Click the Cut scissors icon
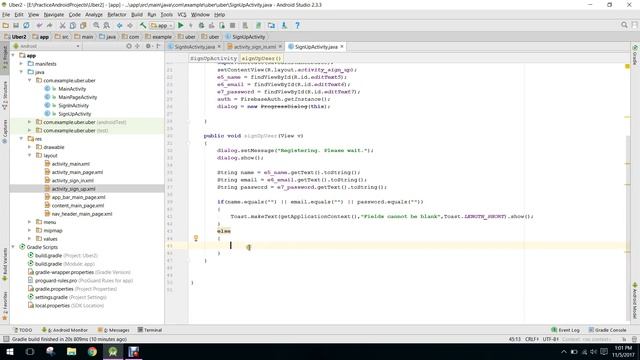Viewport: 640px width, 360px height. 62,25
